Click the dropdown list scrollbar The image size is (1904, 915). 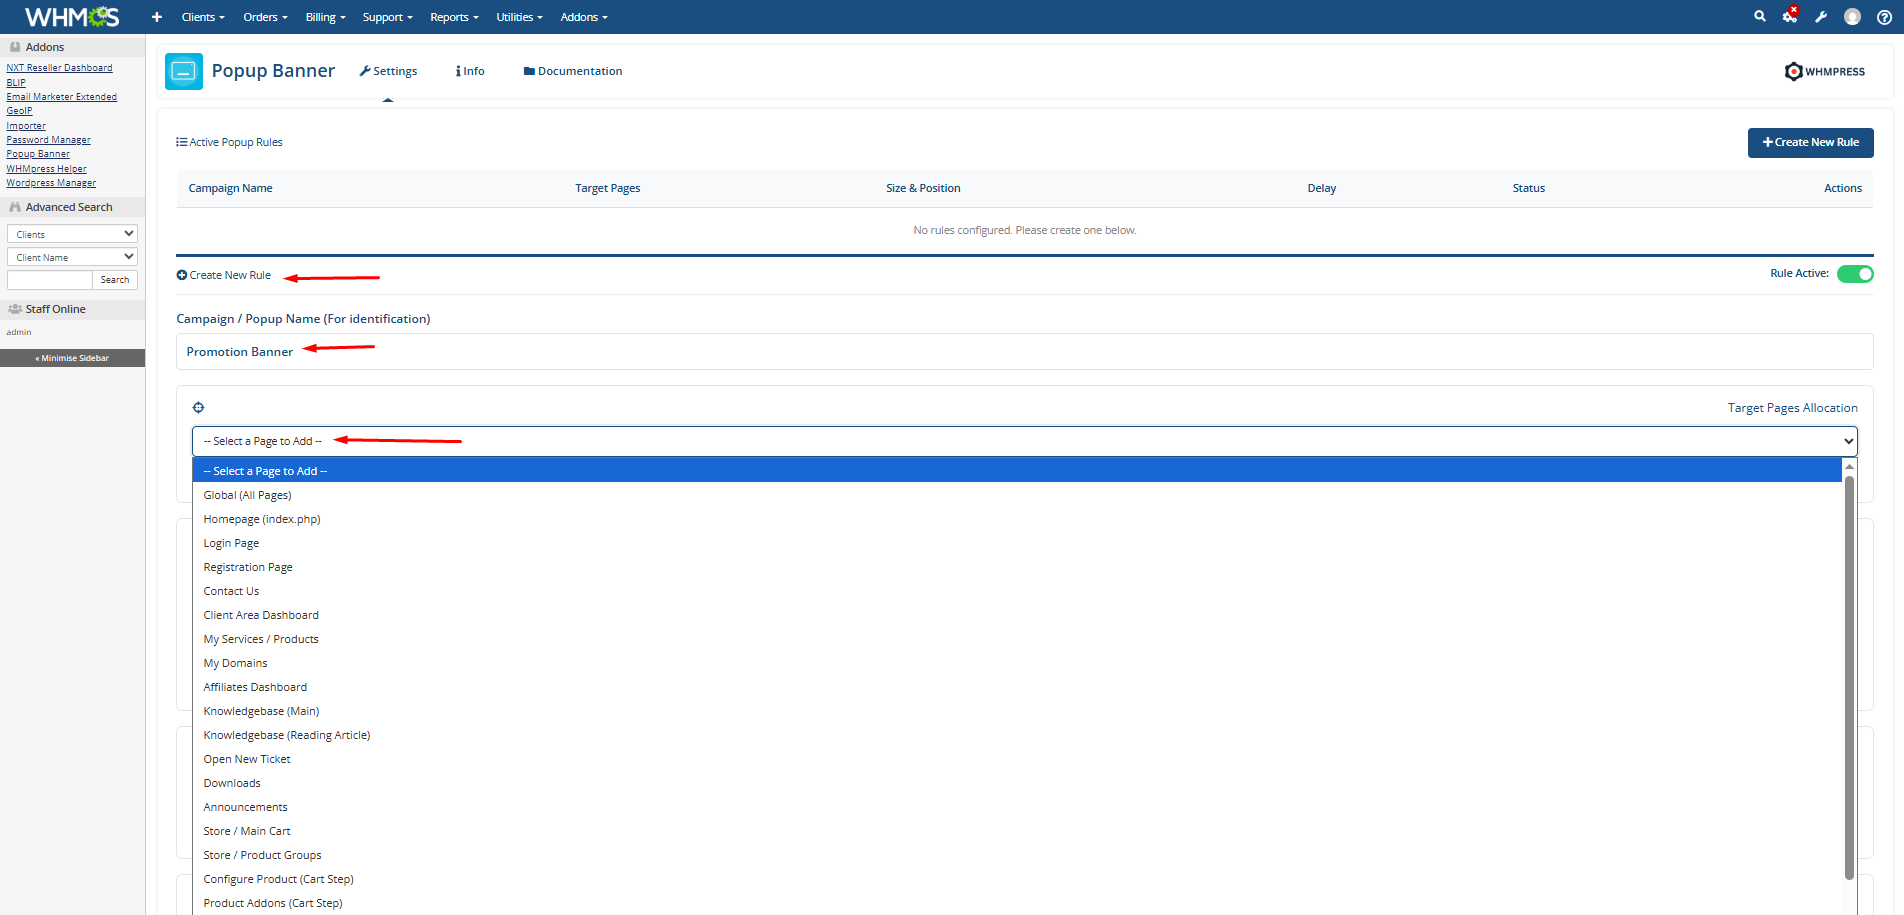point(1849,680)
